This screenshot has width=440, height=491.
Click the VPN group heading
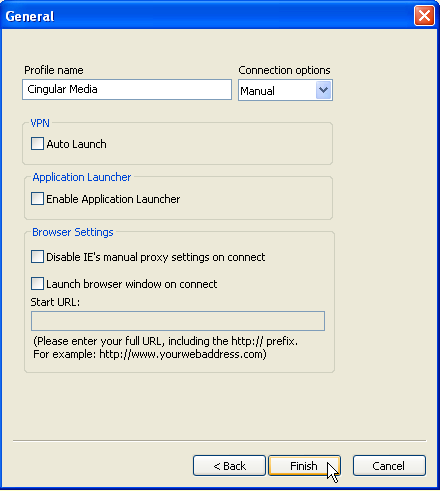click(40, 123)
